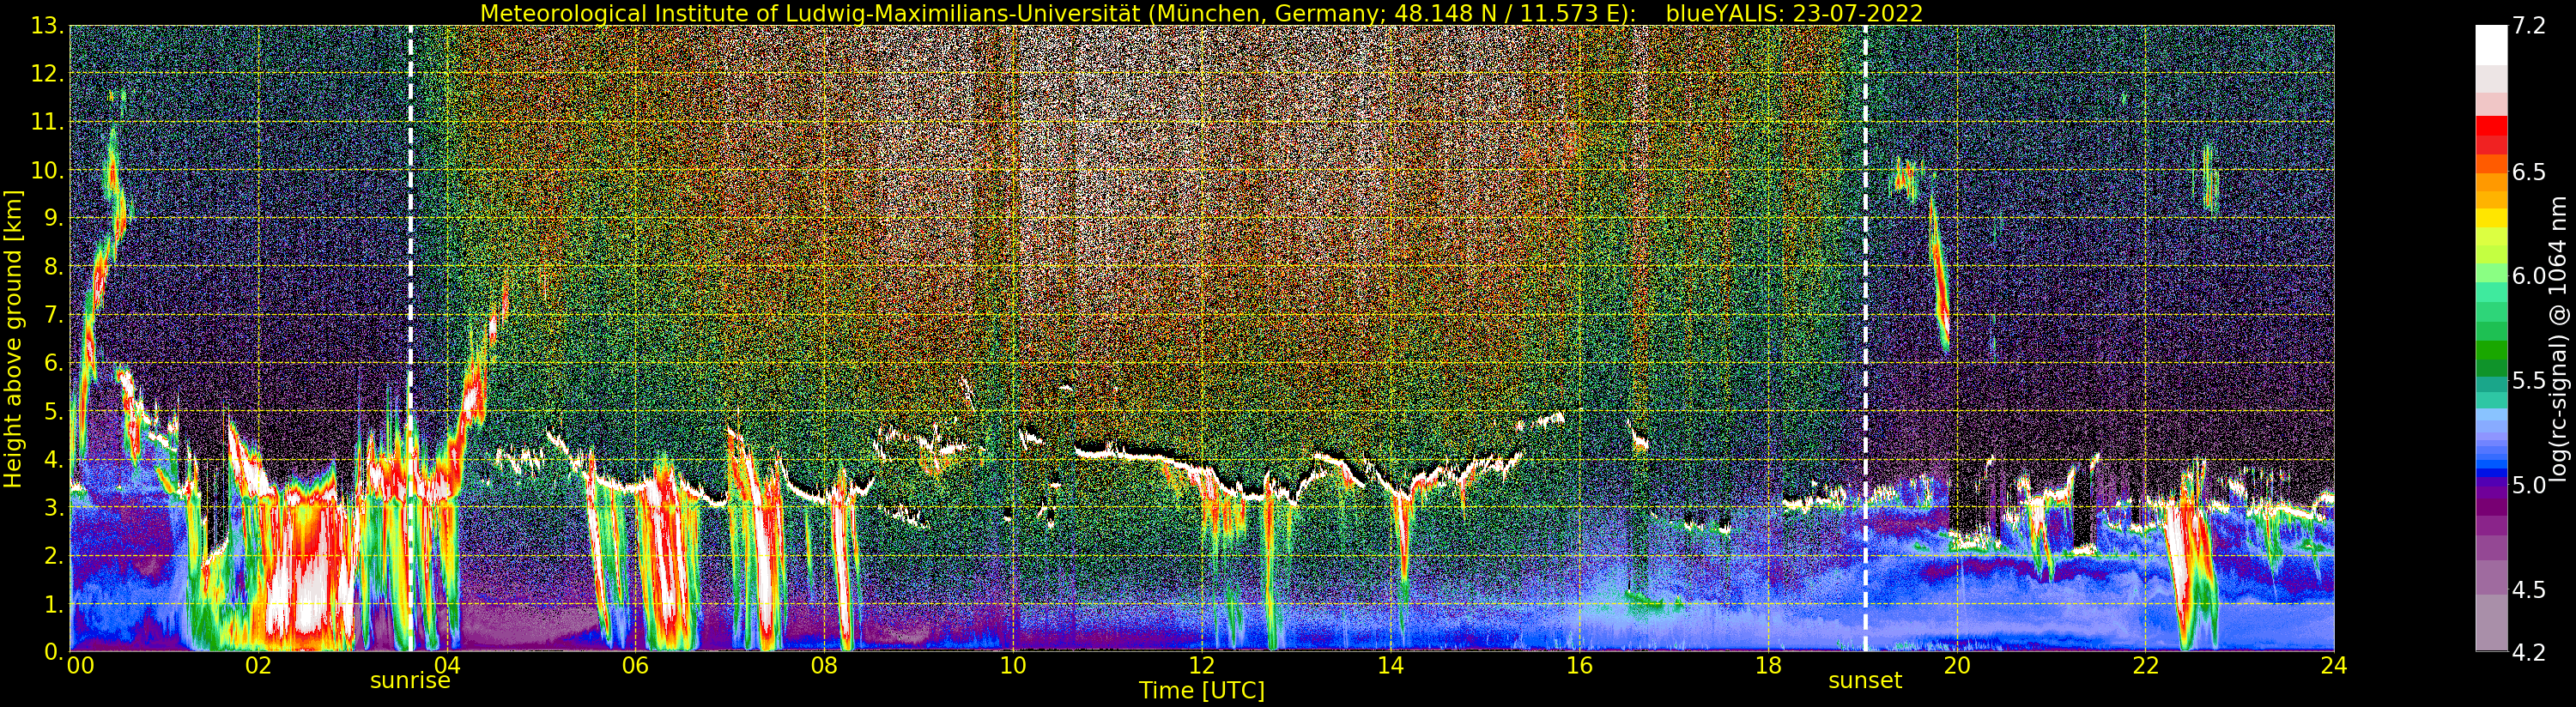Click the '16' tick on the time axis
Screen dimensions: 2576x707
point(1579,666)
